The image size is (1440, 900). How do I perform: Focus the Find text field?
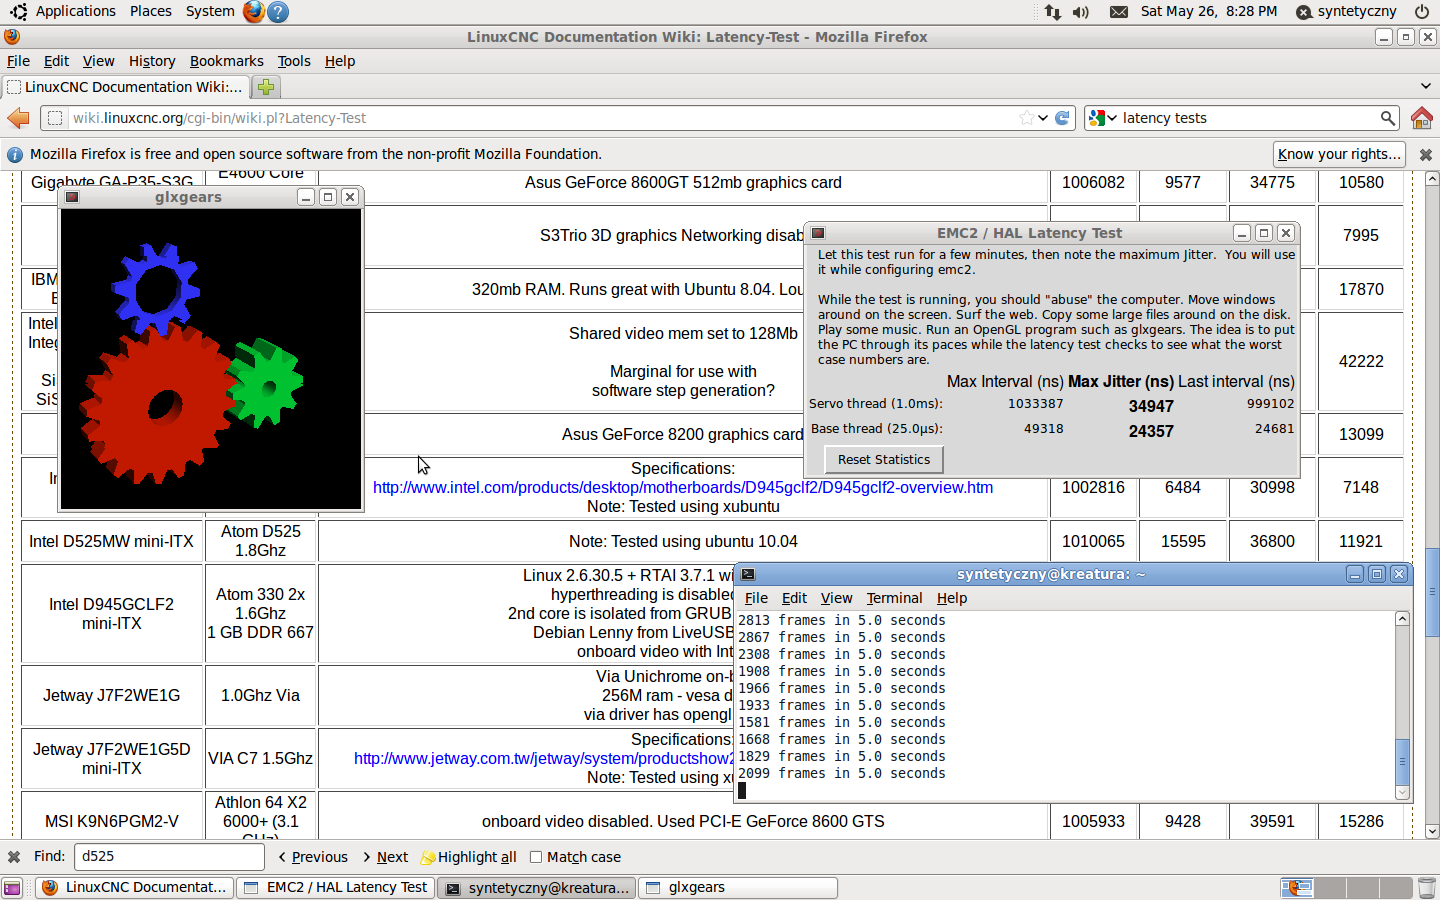coord(169,857)
